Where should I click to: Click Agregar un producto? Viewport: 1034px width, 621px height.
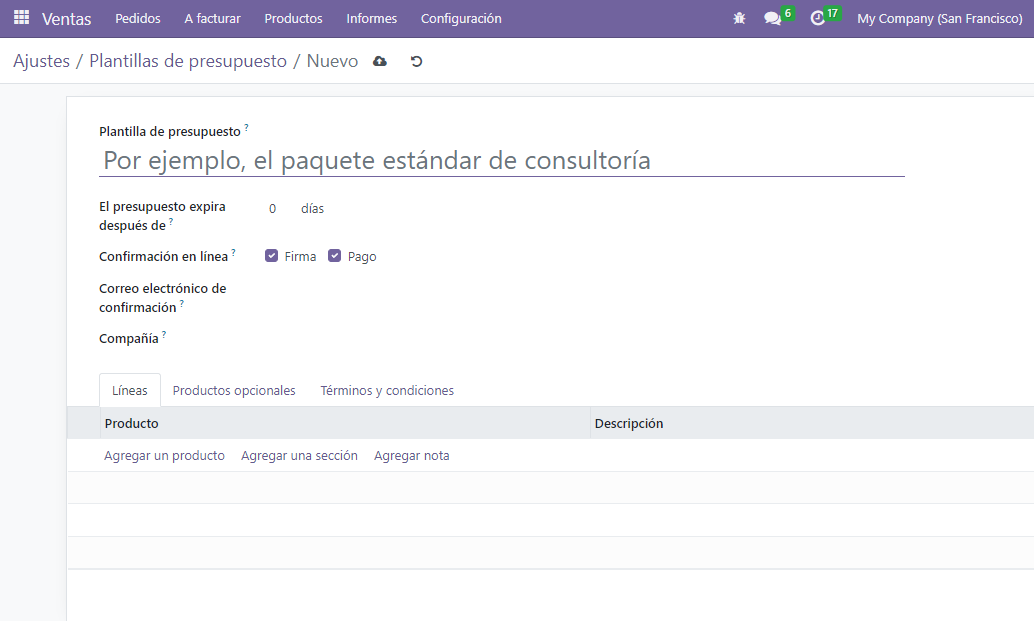[x=164, y=455]
